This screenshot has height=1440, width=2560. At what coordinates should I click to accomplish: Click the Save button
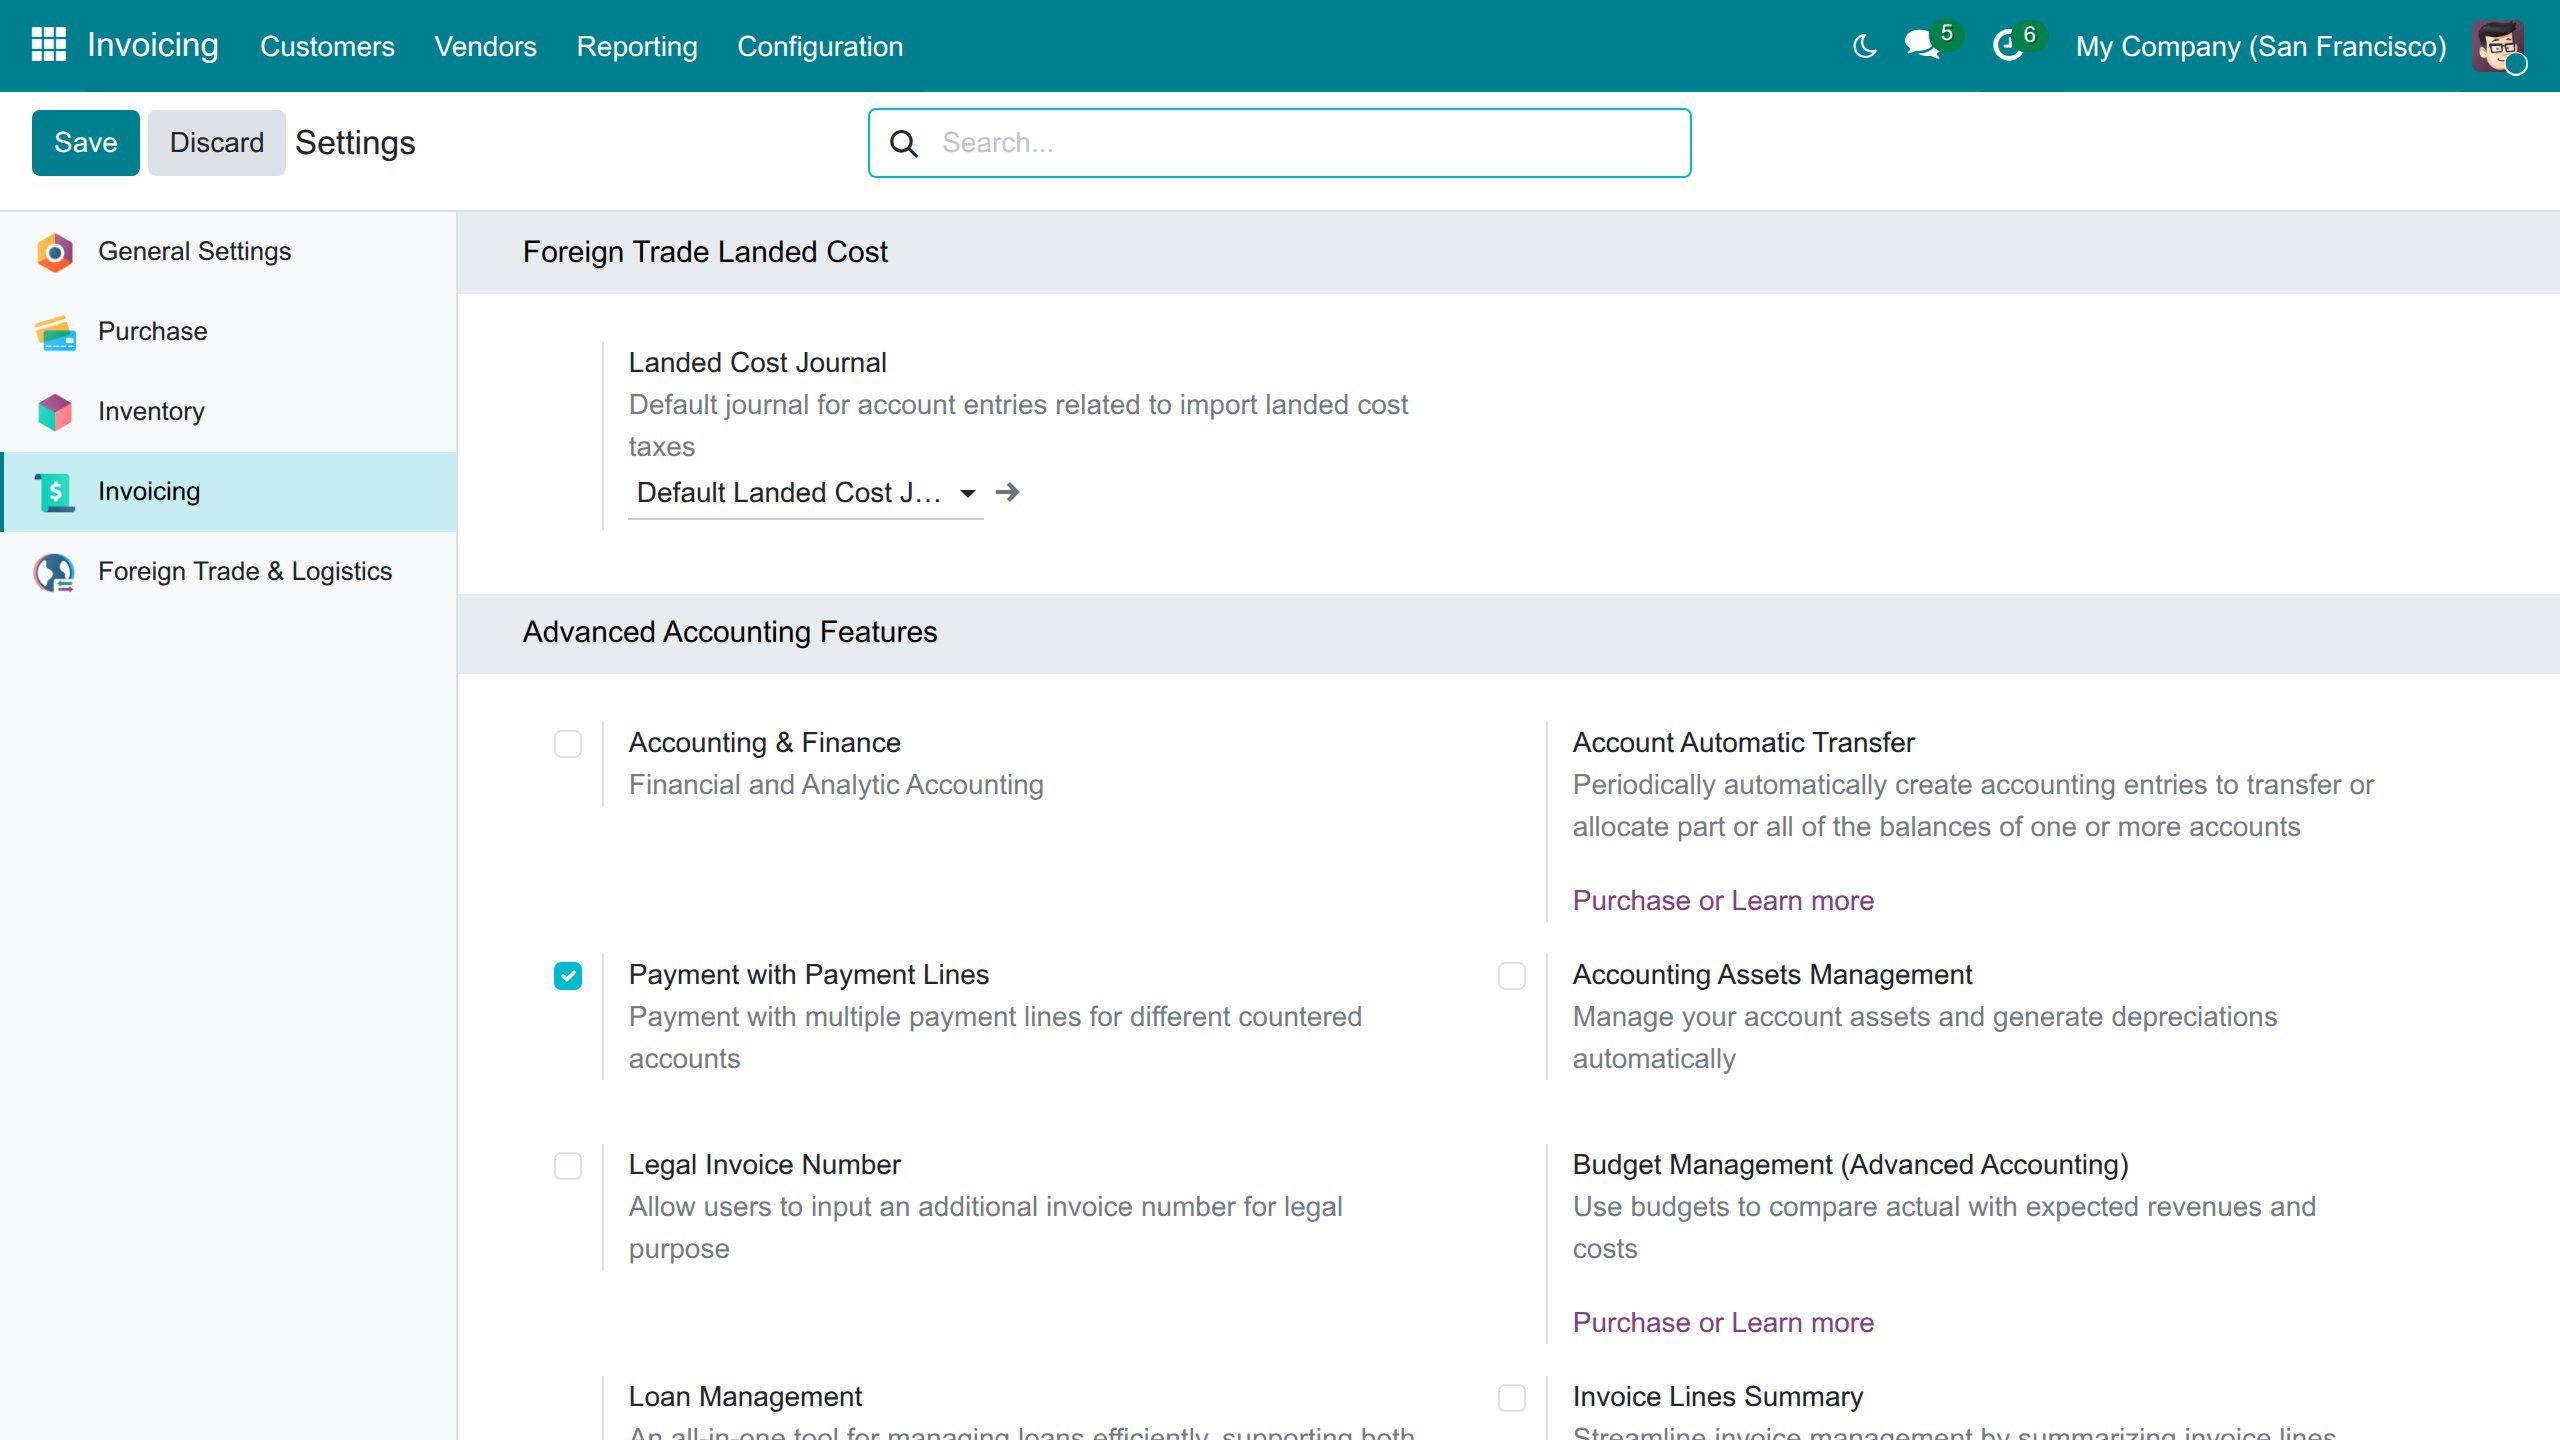point(86,143)
